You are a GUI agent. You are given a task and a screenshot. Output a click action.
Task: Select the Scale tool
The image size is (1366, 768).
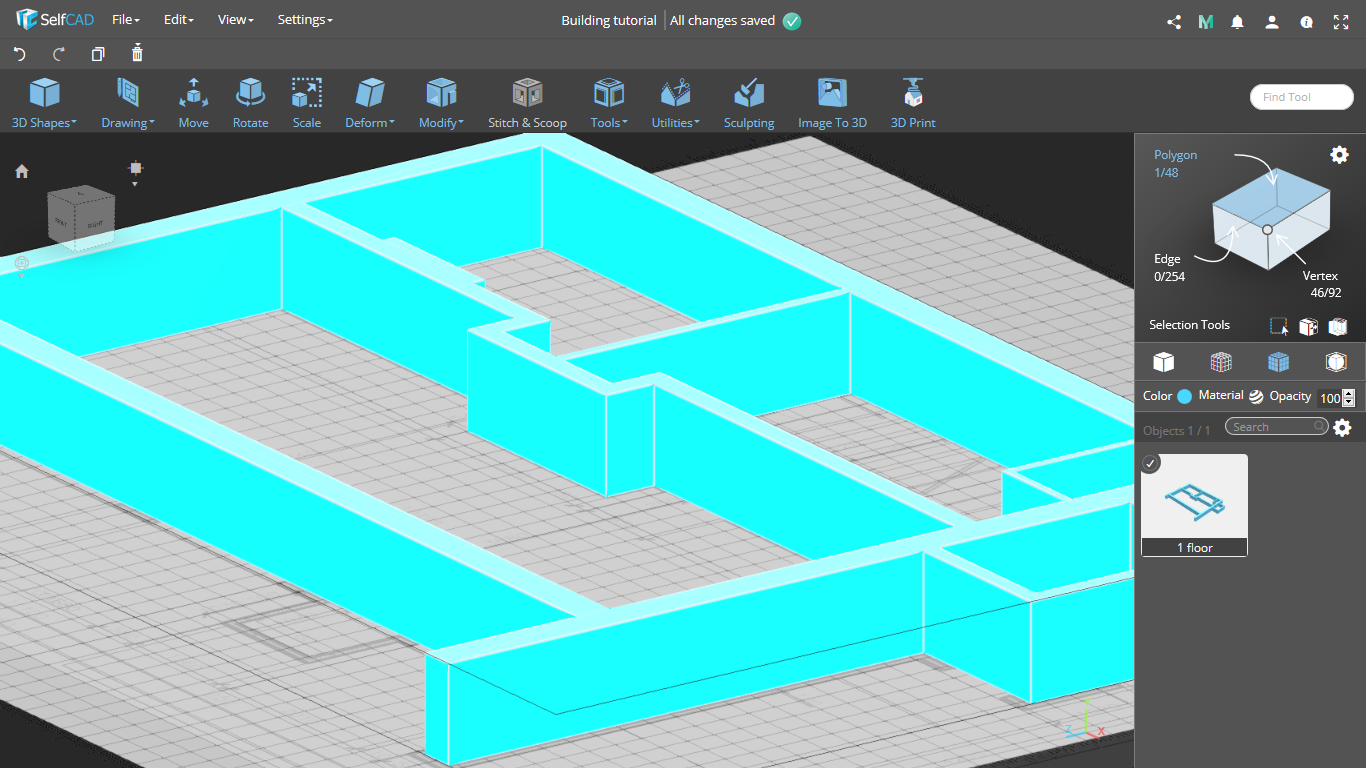307,104
